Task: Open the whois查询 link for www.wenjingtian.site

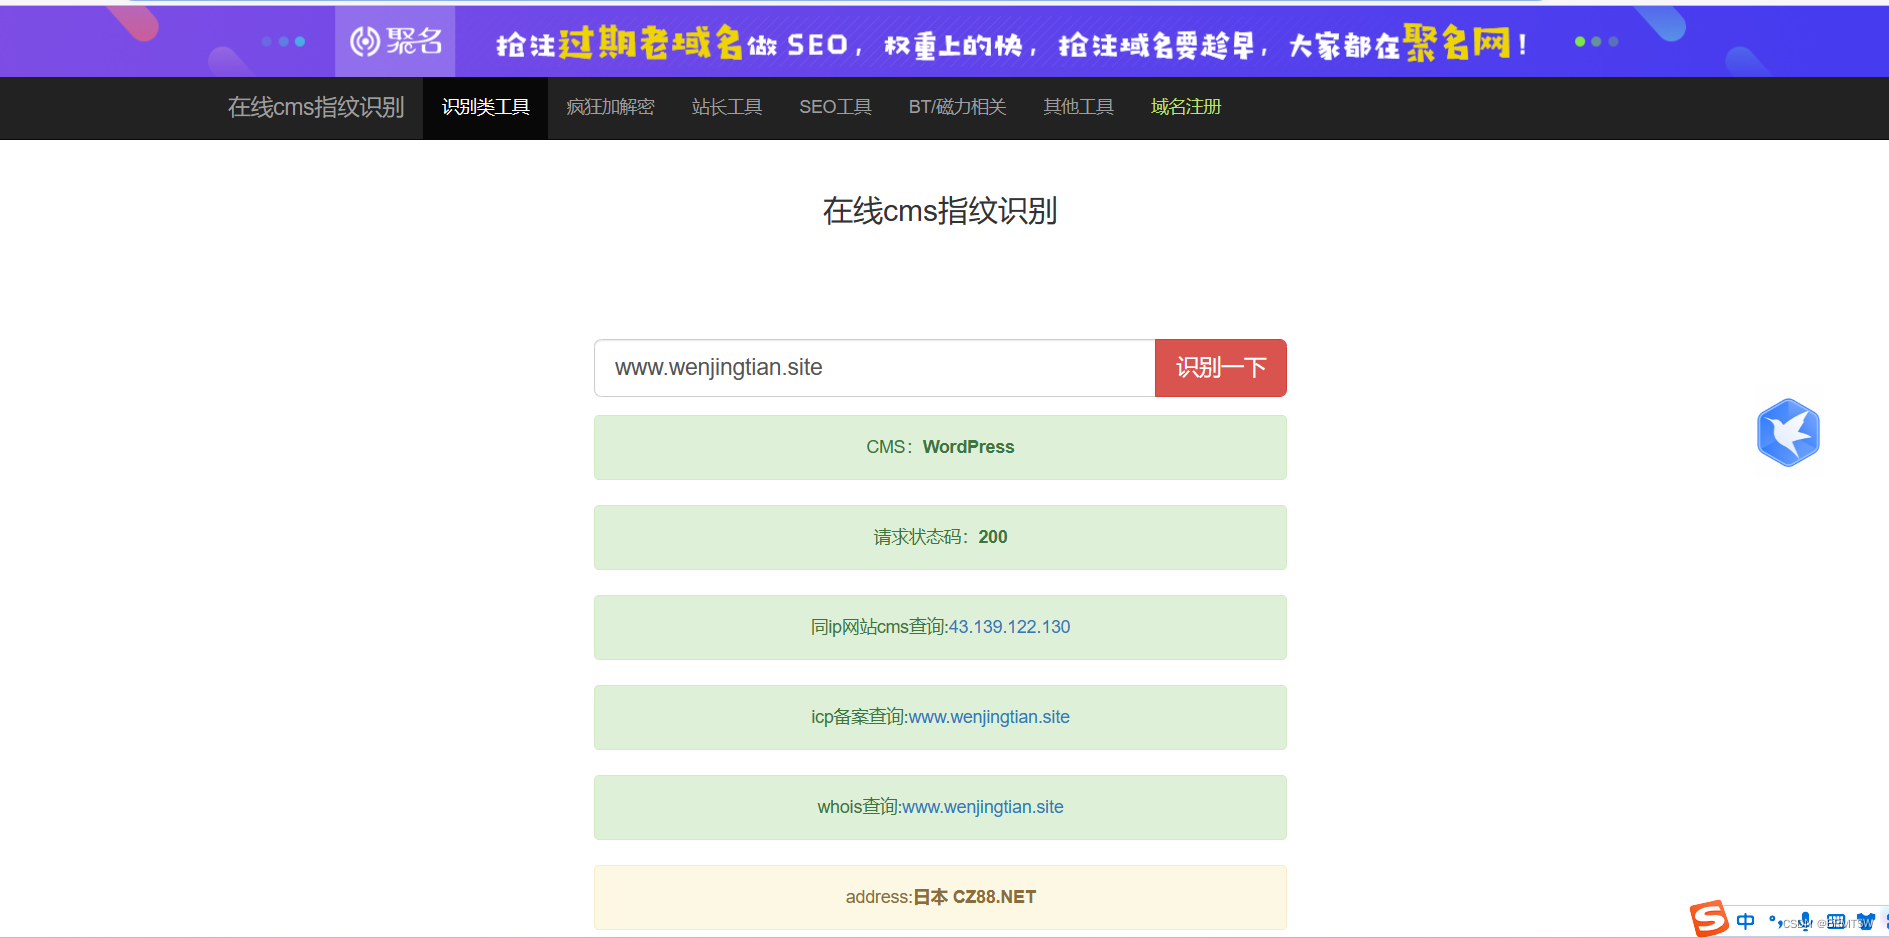Action: coord(982,807)
